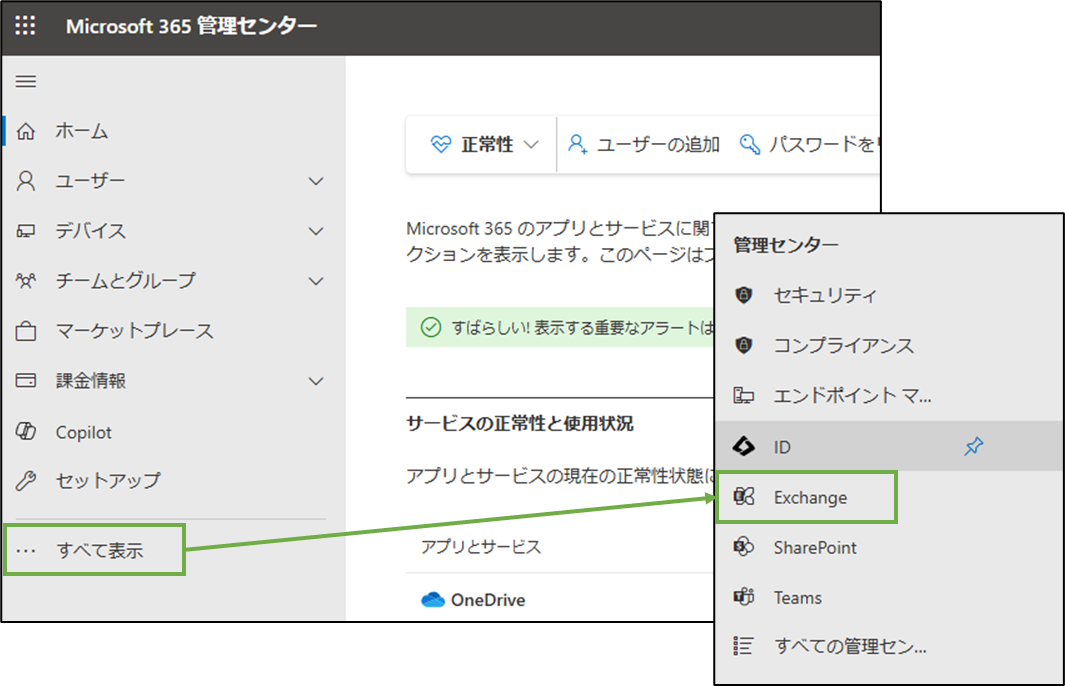This screenshot has width=1065, height=686.
Task: Open すべての管理セン... link
Action: (x=850, y=645)
